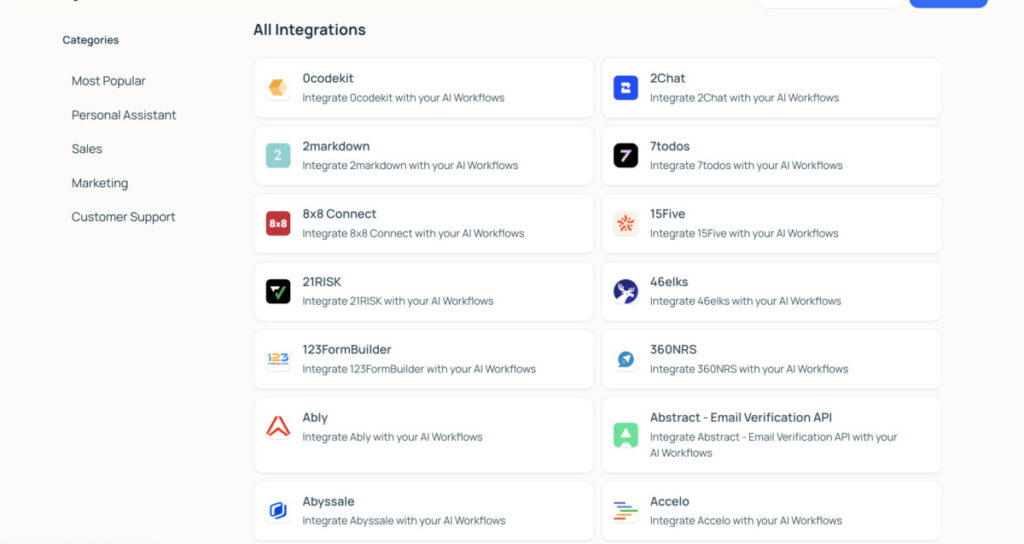Open the 46elks integration title
1024x544 pixels.
(669, 282)
